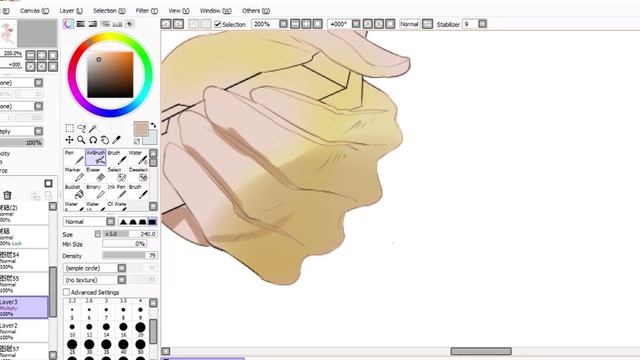Open the zoom 200% dropdown
This screenshot has width=640, height=360.
[x=283, y=24]
